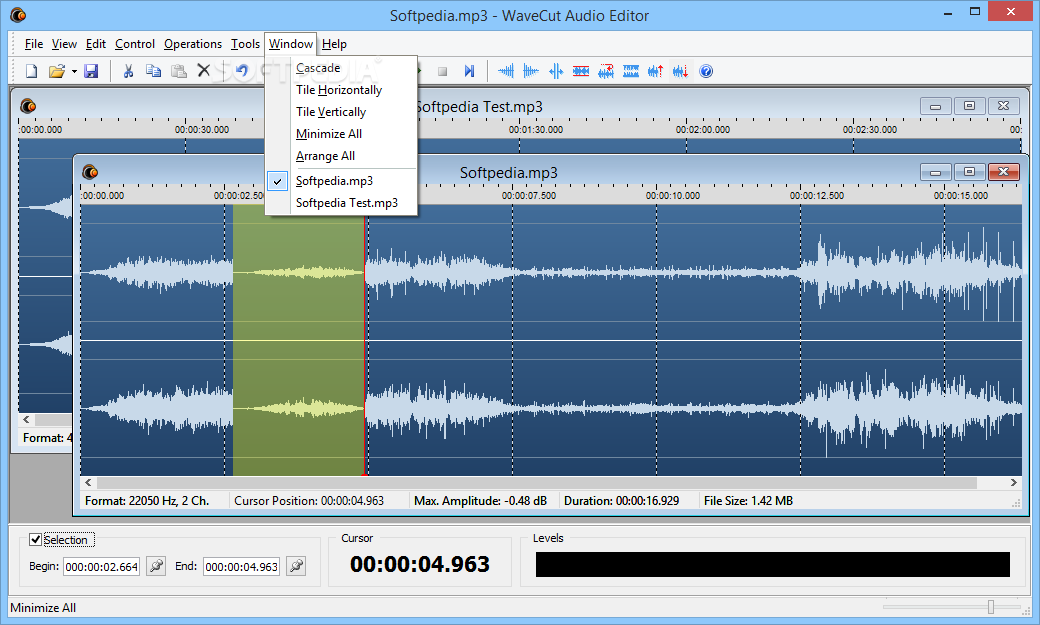
Task: Click the increase volume up-arrow icon
Action: click(655, 71)
